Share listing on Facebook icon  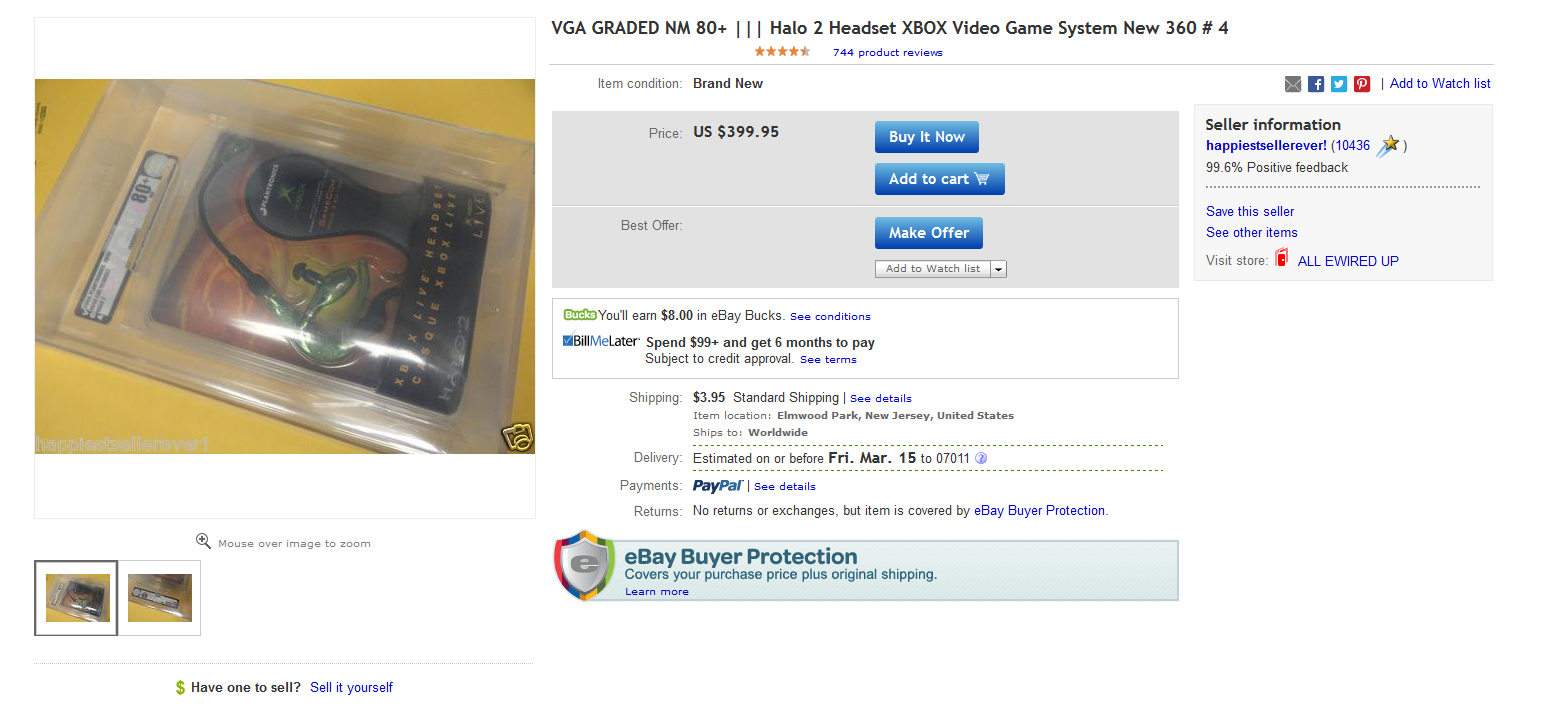coord(1316,84)
